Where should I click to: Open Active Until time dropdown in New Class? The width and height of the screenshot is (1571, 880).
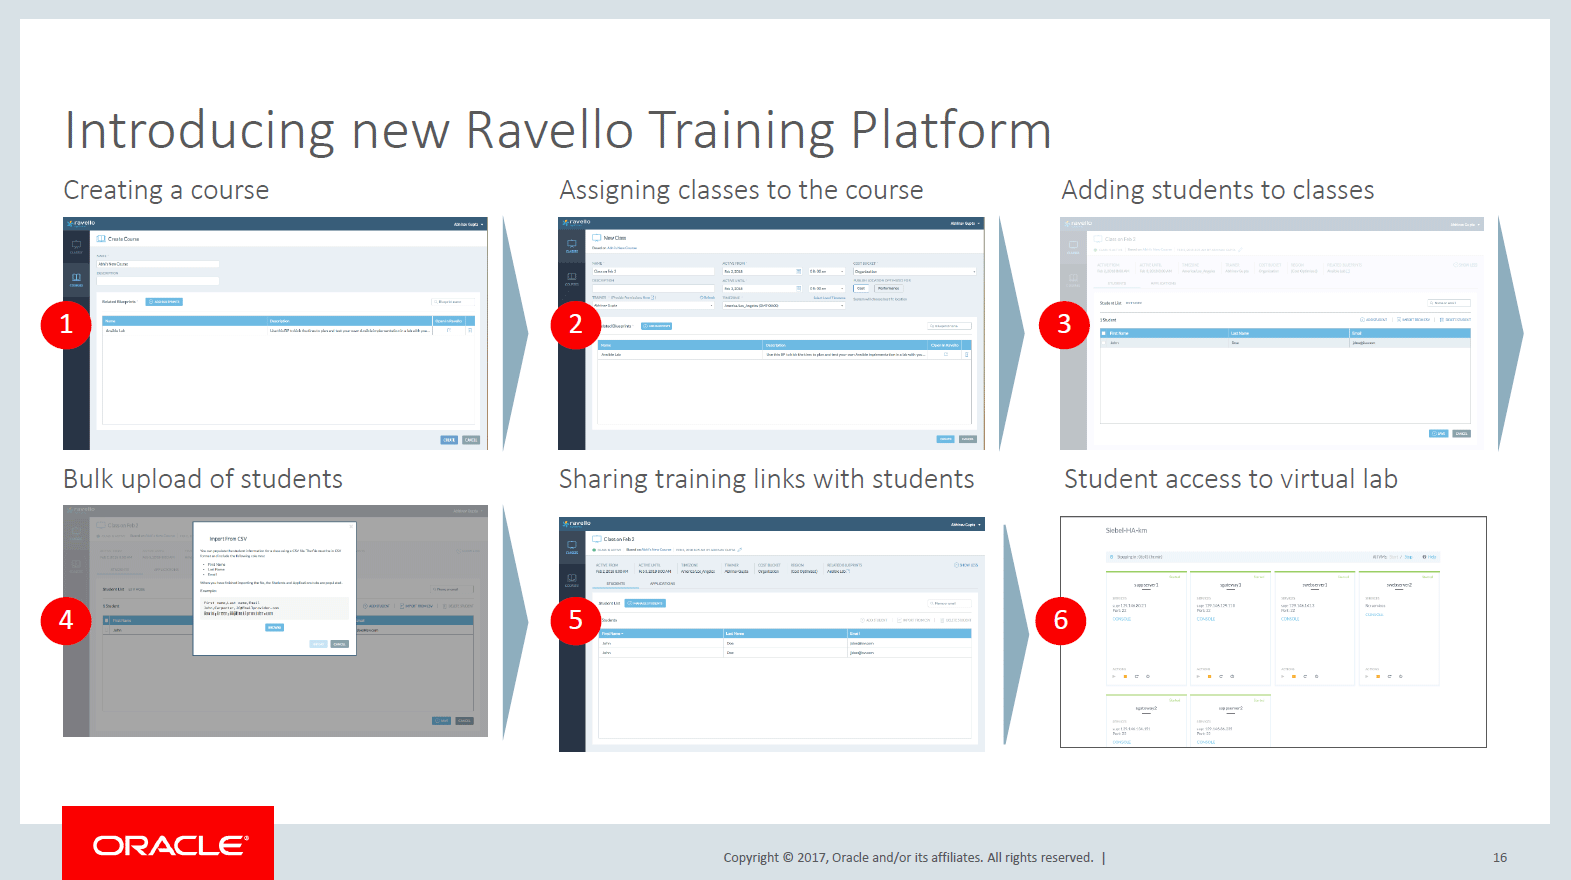[x=827, y=288]
